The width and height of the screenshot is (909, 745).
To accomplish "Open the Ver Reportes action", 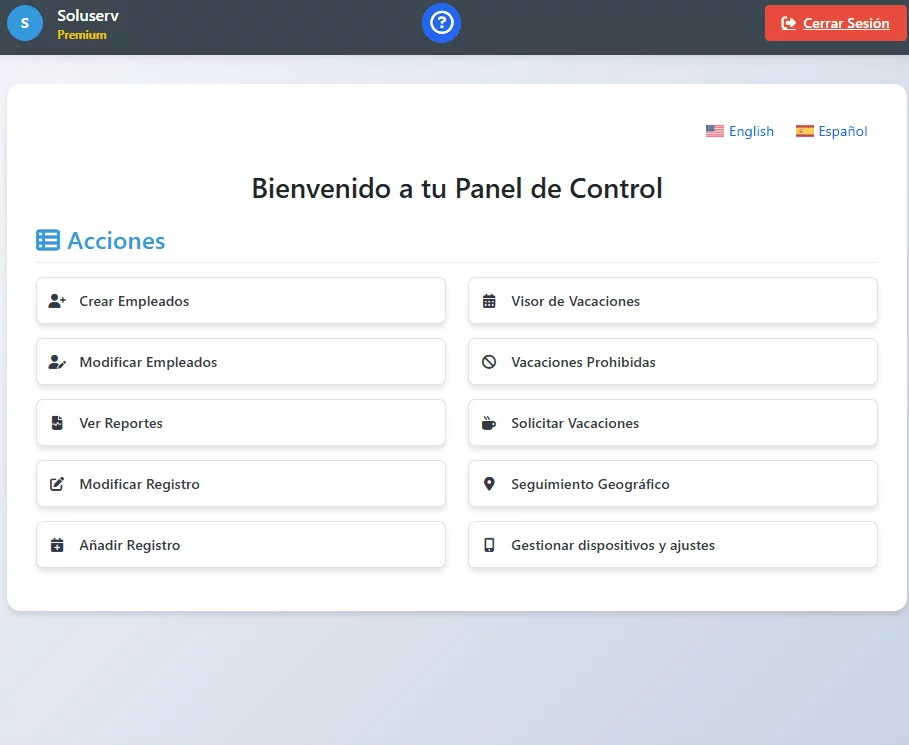I will coord(240,423).
